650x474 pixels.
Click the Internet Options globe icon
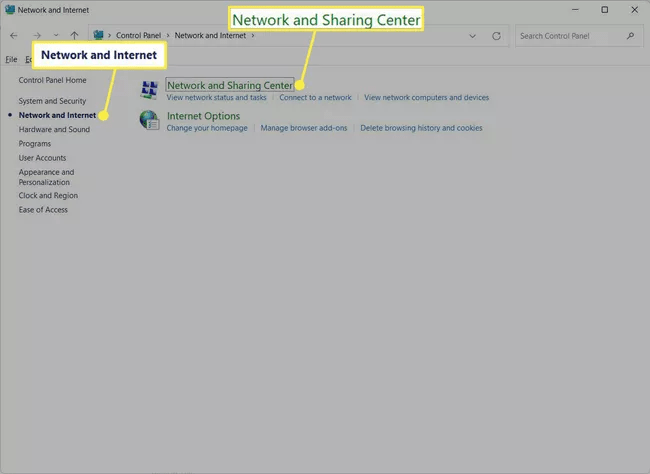point(149,120)
